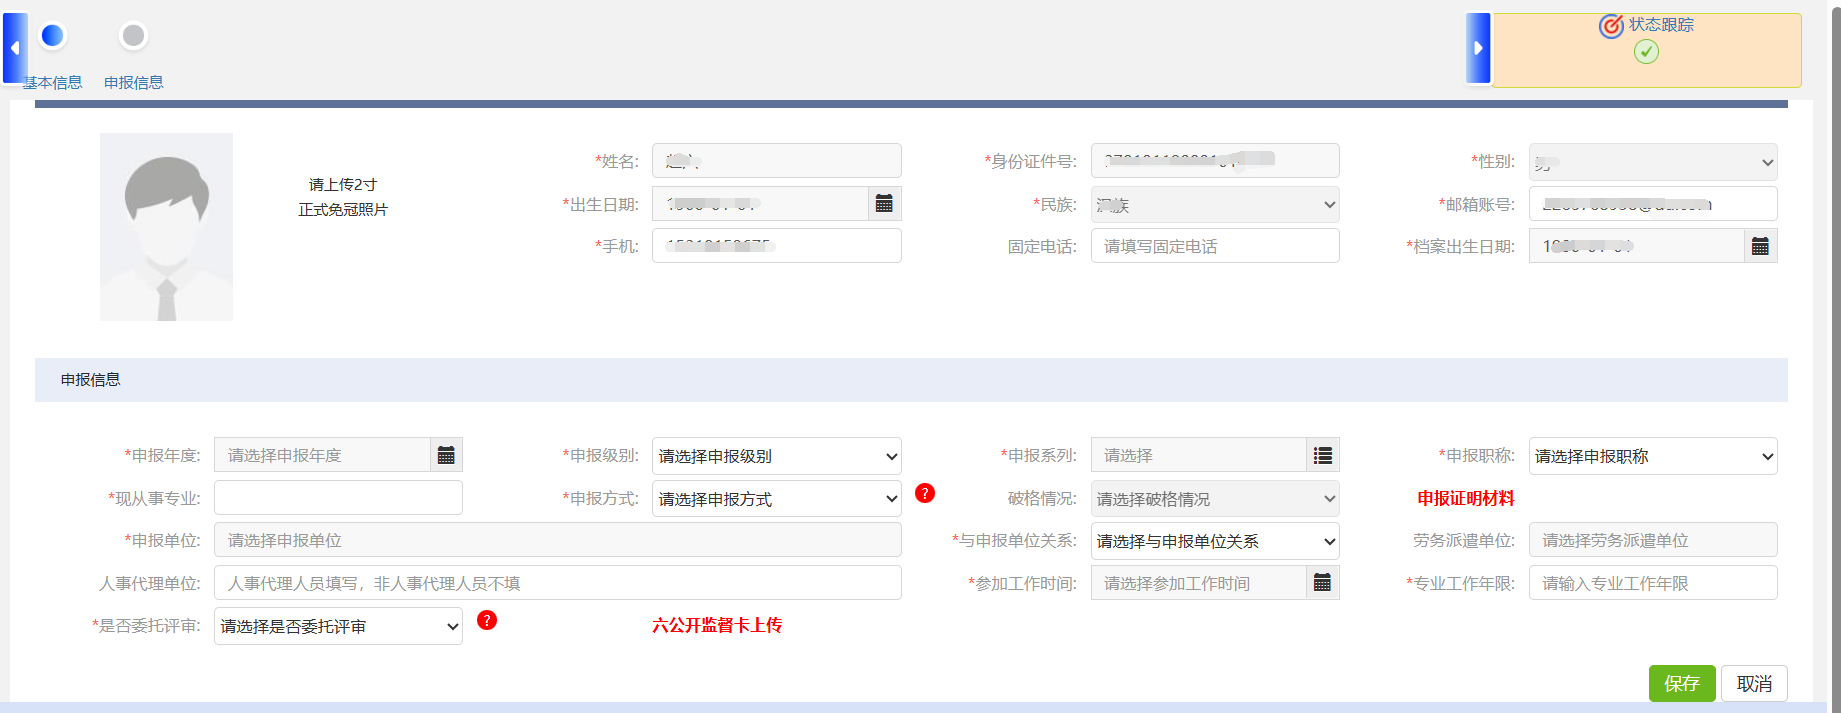Open the 申报系列 list selector icon
This screenshot has height=713, width=1841.
coord(1322,456)
